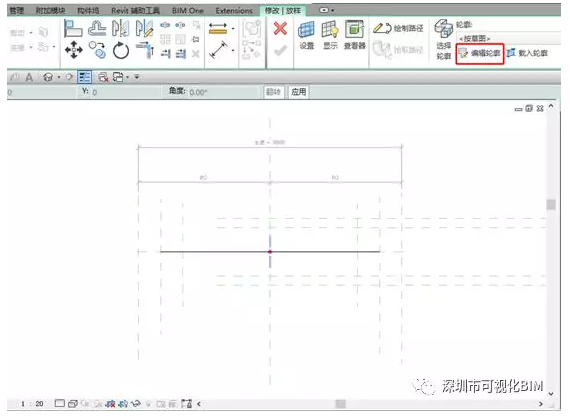Click the restore view window button
Viewport: 570px width, 417px height.
click(529, 108)
